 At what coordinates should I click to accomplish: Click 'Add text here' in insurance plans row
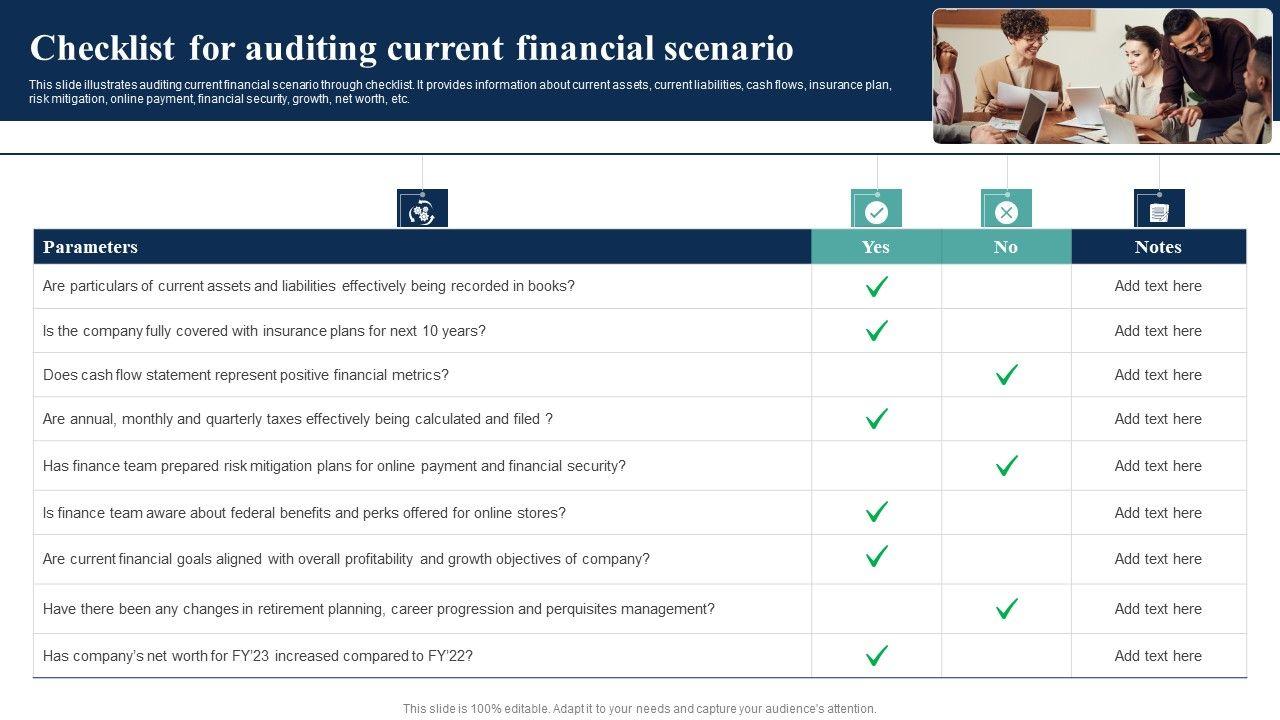[x=1158, y=331]
